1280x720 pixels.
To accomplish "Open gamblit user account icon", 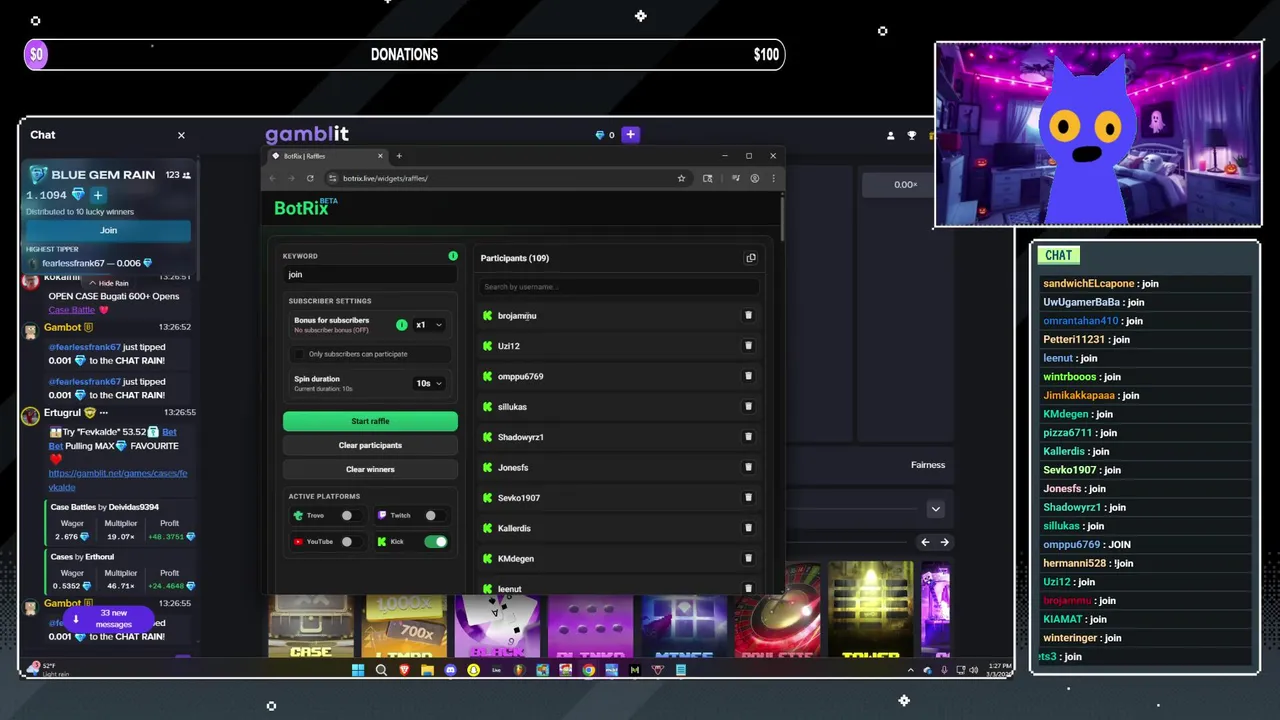I will [x=890, y=135].
